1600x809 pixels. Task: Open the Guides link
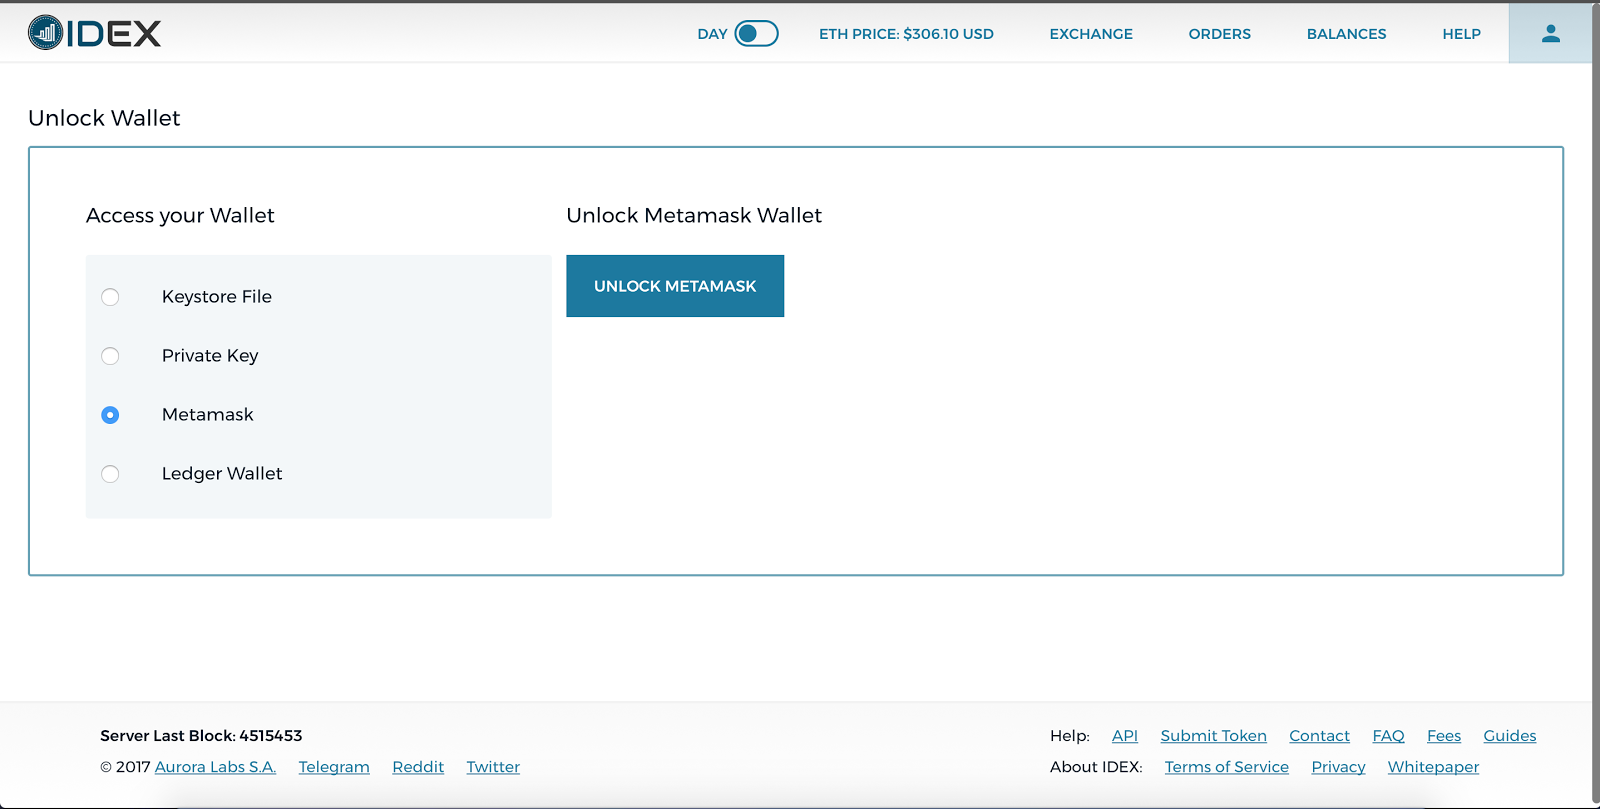click(1510, 736)
